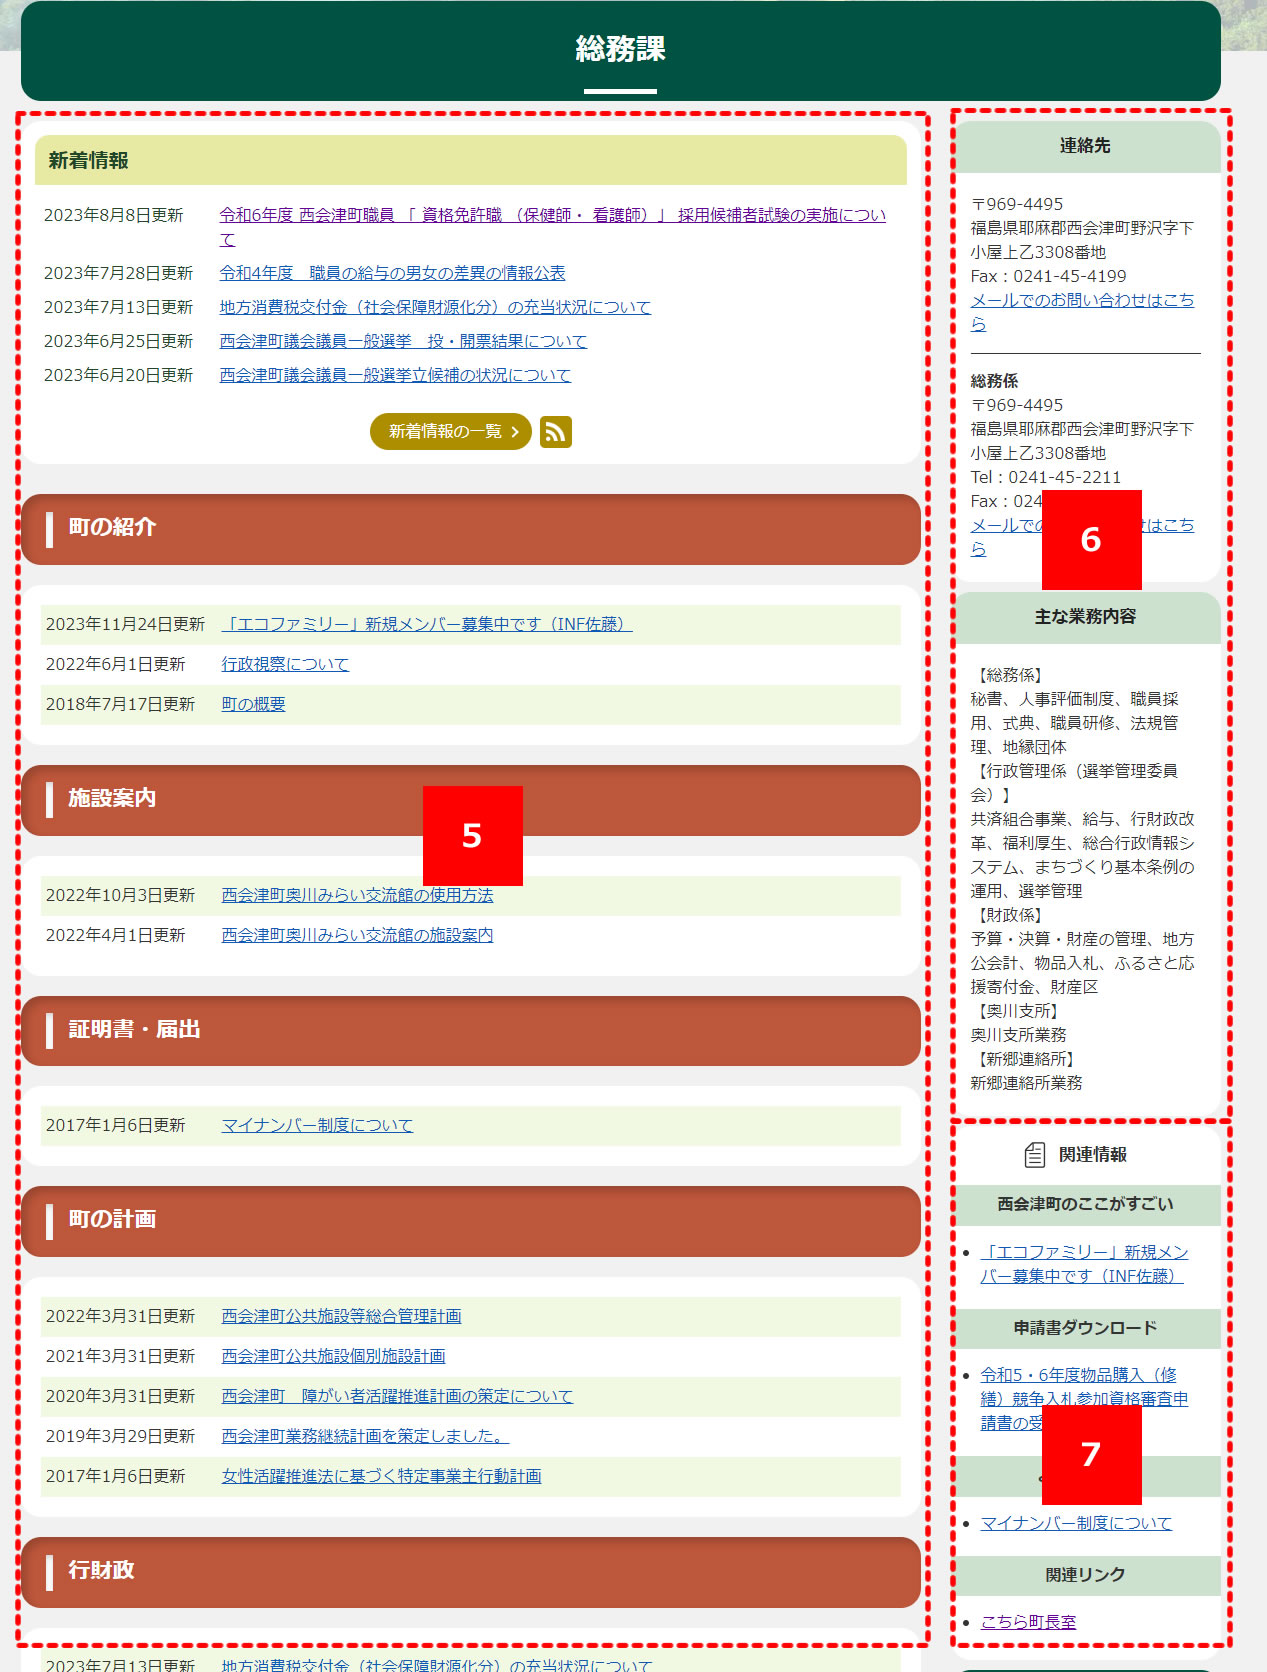This screenshot has height=1672, width=1267.
Task: Click the 申請書ダウンロード heading
Action: (x=1086, y=1328)
